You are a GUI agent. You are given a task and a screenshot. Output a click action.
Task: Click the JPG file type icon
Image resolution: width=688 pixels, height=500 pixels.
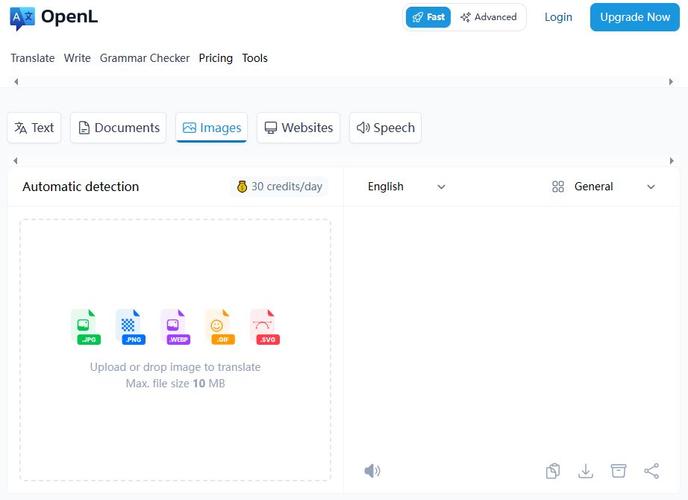[x=89, y=327]
